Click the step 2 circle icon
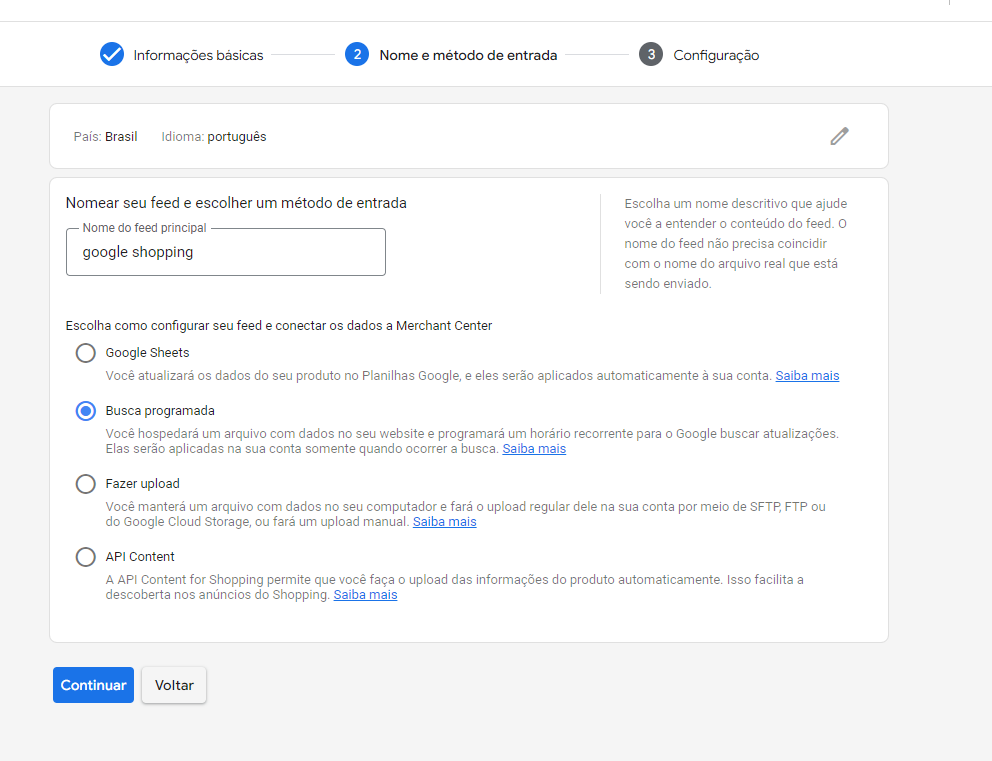Viewport: 992px width, 761px height. [357, 54]
